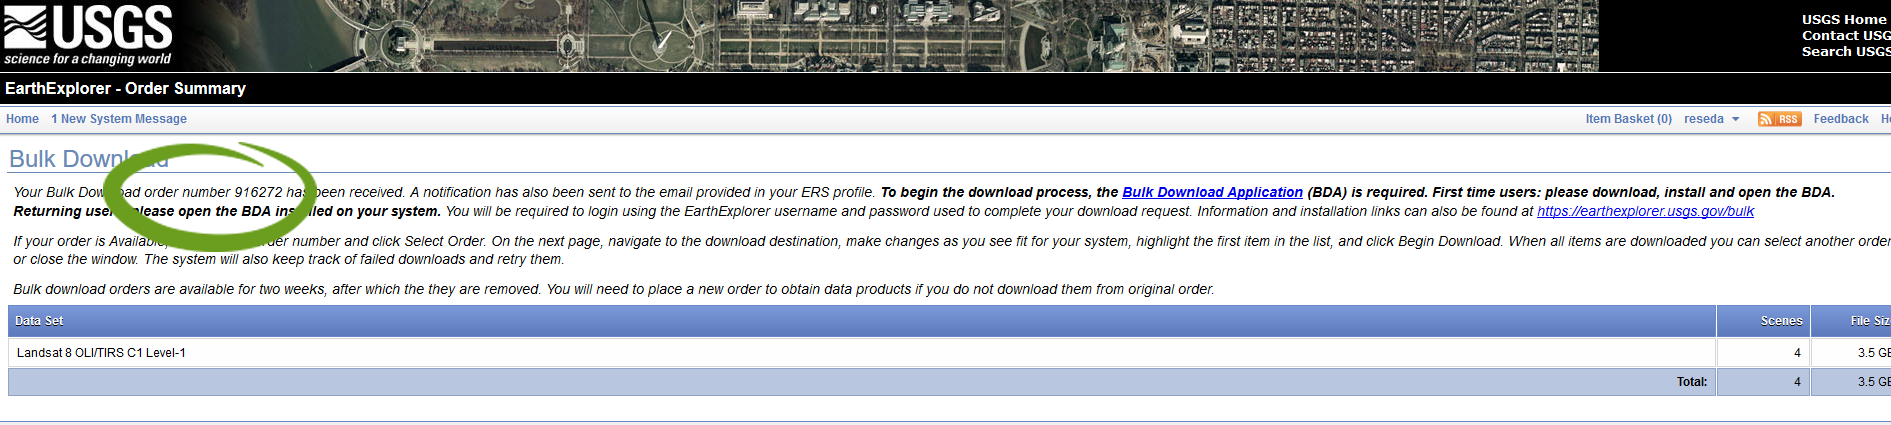Open the Contact USGS link
This screenshot has height=425, width=1891.
[1845, 35]
